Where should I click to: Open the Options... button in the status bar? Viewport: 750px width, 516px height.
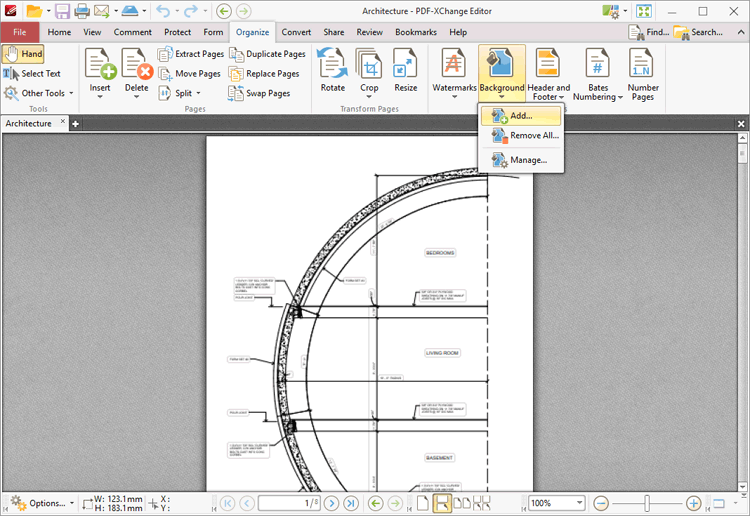42,503
